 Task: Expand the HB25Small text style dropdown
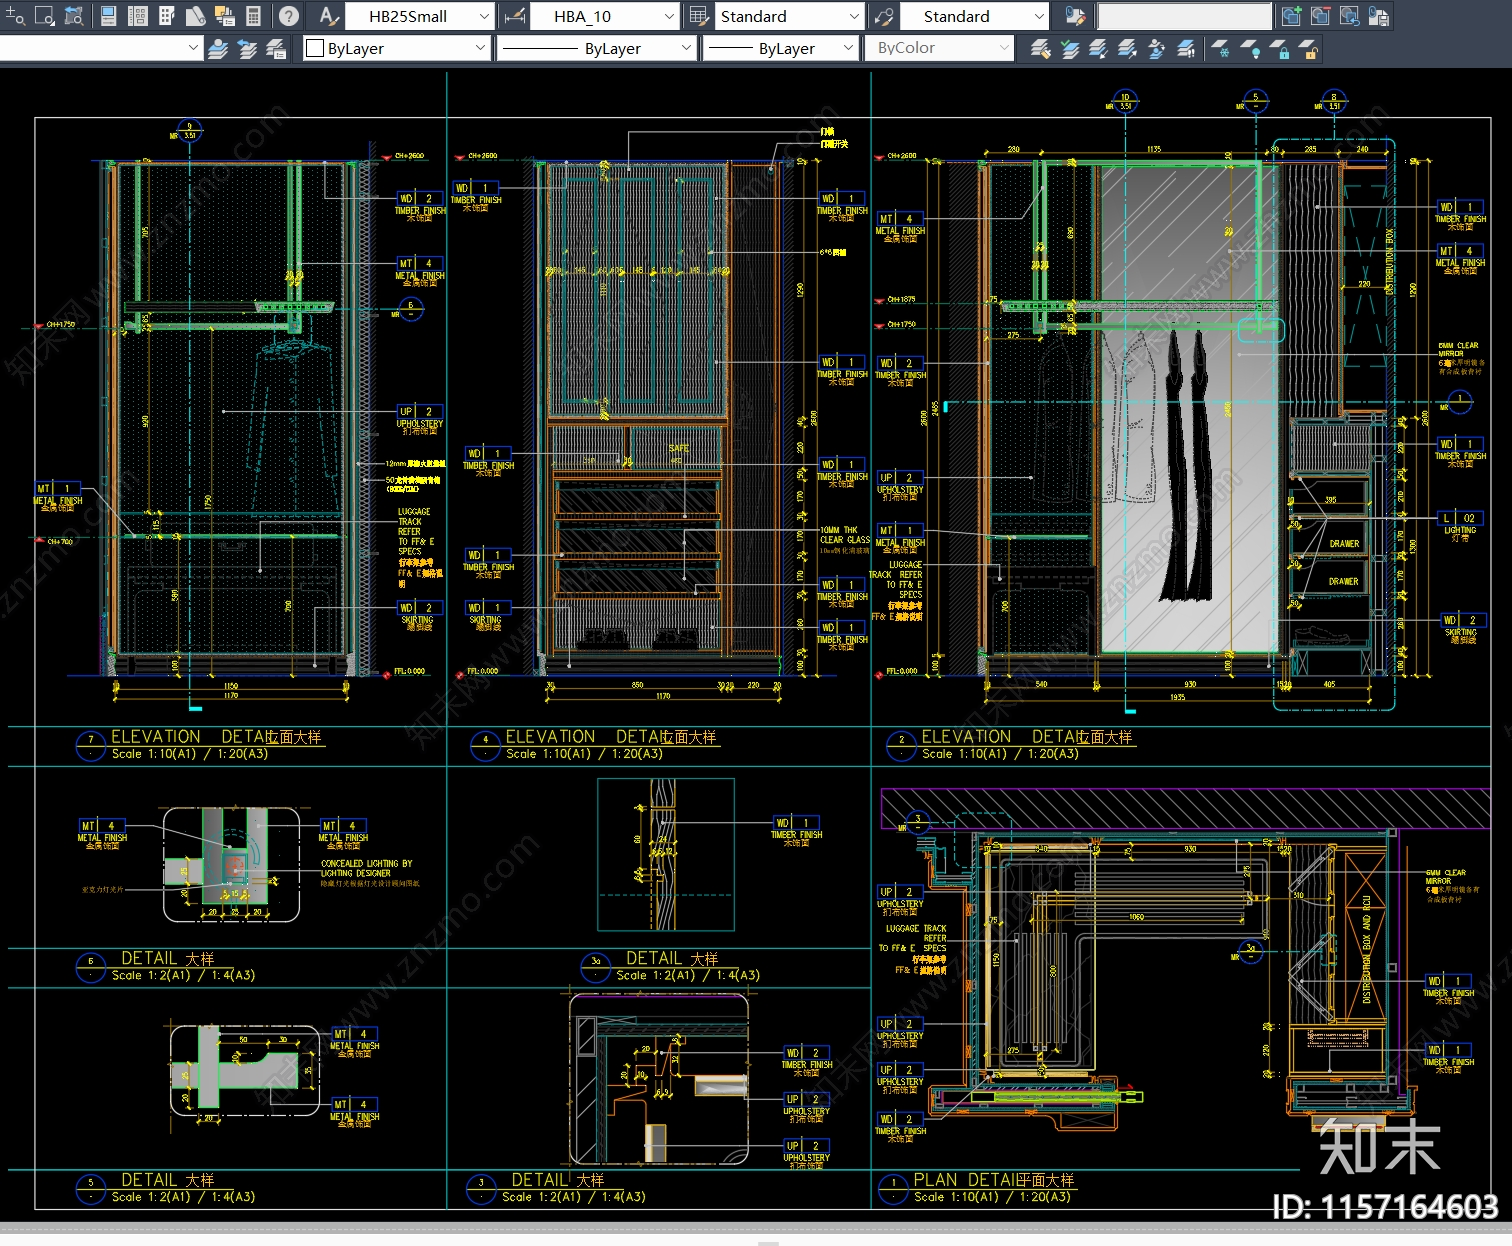[484, 16]
